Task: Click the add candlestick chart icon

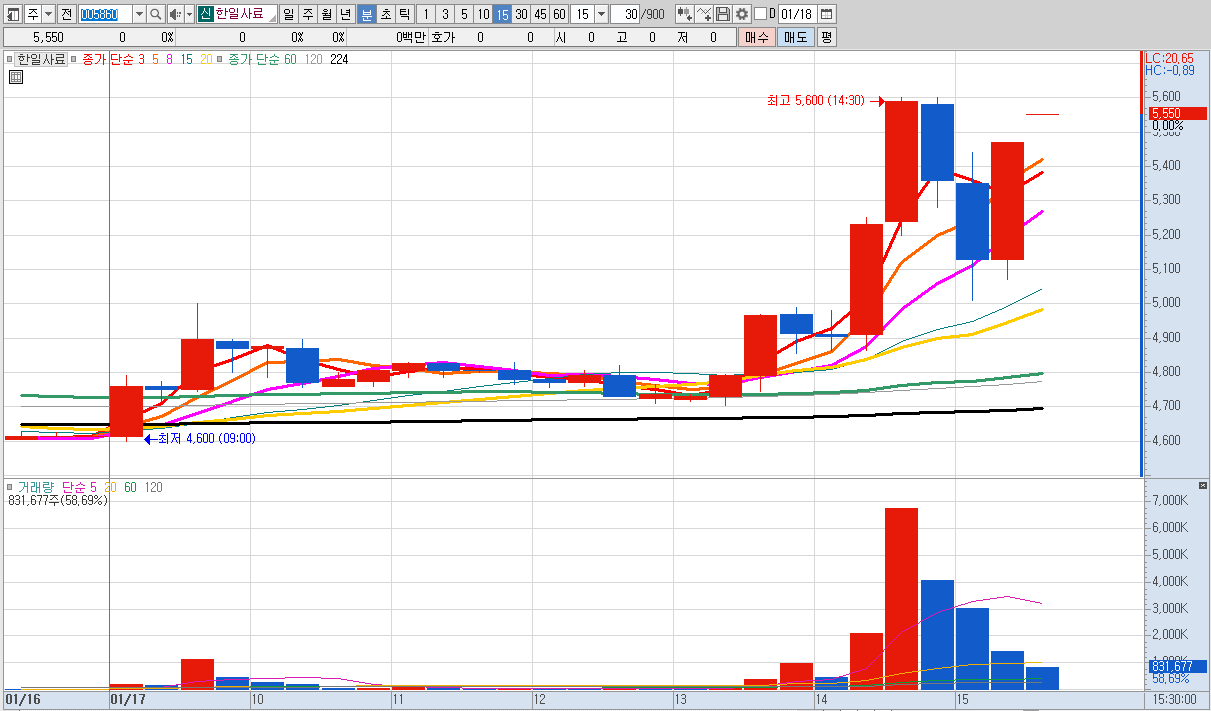Action: (x=684, y=14)
